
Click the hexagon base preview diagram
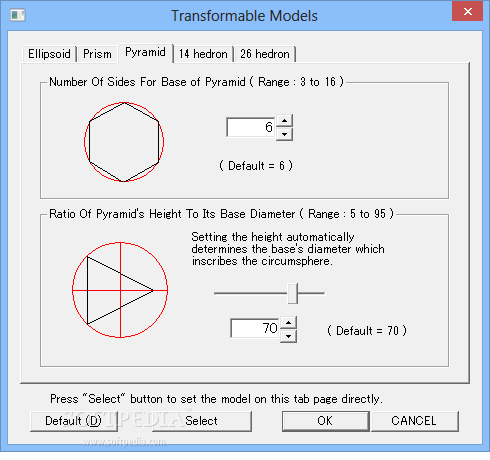(124, 142)
